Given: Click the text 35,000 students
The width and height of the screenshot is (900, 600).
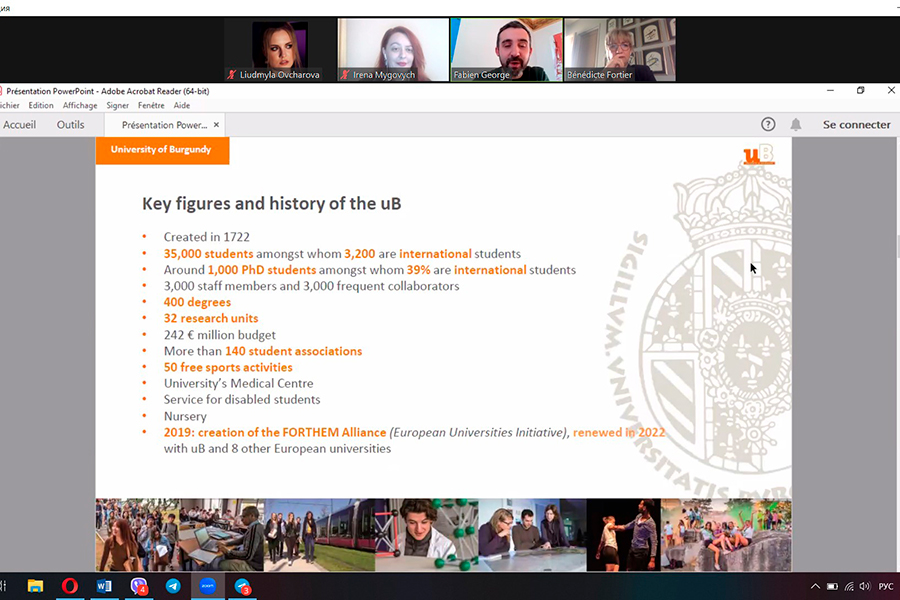Looking at the screenshot, I should coord(208,254).
